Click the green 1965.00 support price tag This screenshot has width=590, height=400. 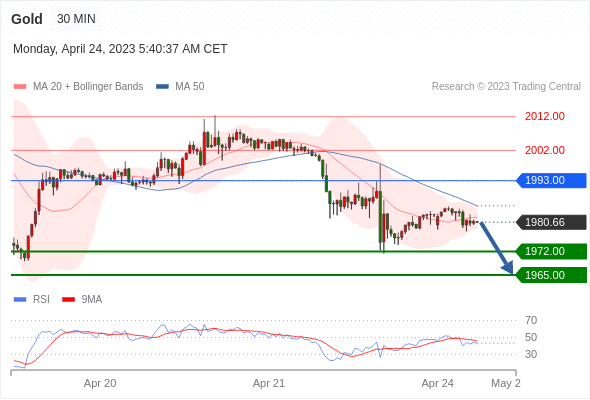tap(551, 275)
